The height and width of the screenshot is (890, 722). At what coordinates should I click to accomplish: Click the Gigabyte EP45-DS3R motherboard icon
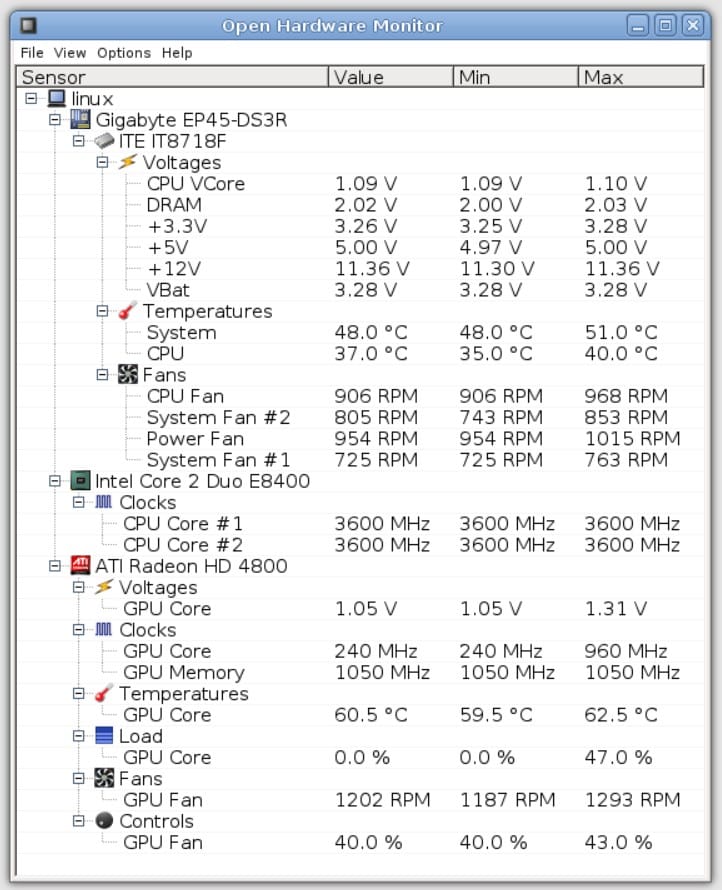(80, 120)
